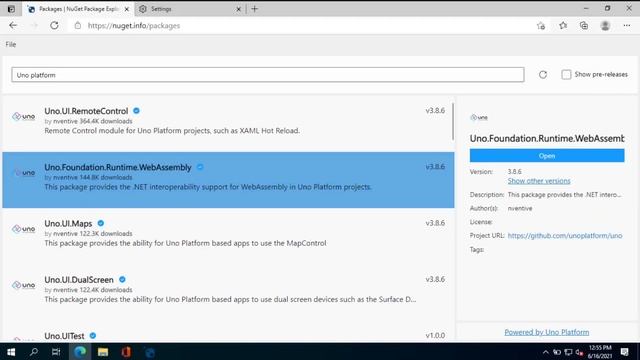This screenshot has height=360, width=640.
Task: Select the Uno.UI.Maps package
Action: (228, 236)
